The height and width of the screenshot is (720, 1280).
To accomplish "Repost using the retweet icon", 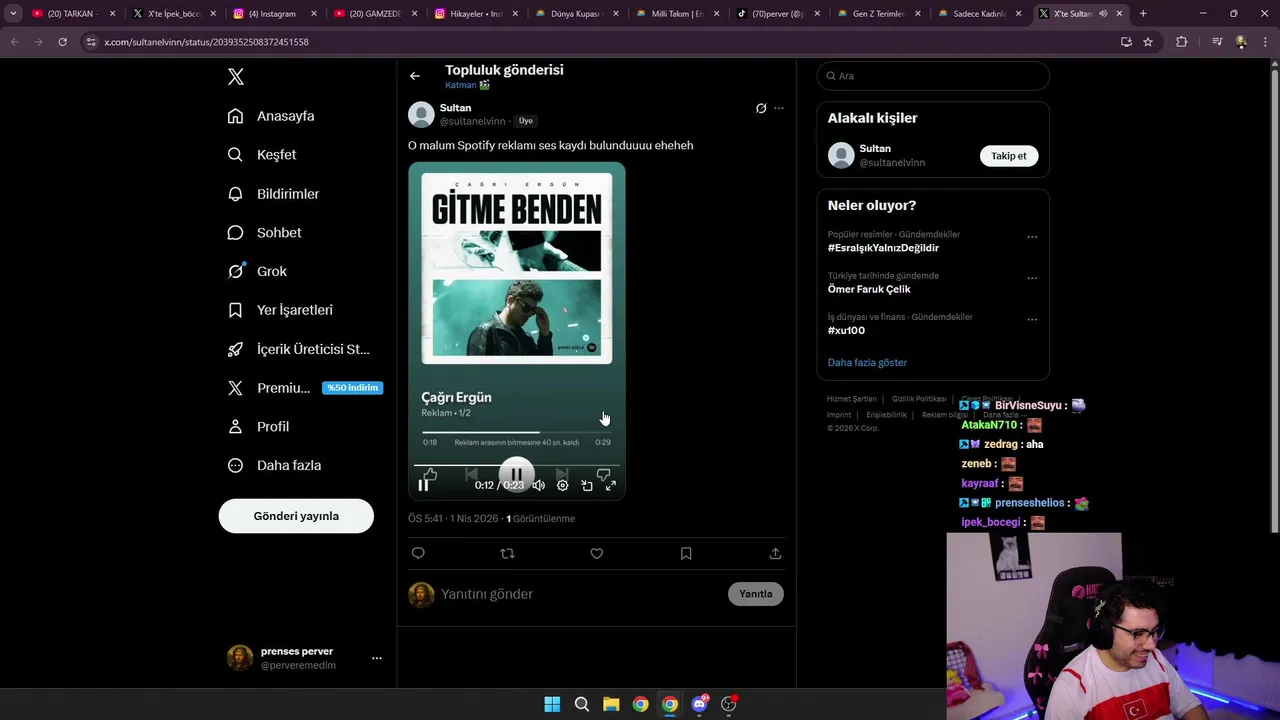I will pyautogui.click(x=507, y=553).
